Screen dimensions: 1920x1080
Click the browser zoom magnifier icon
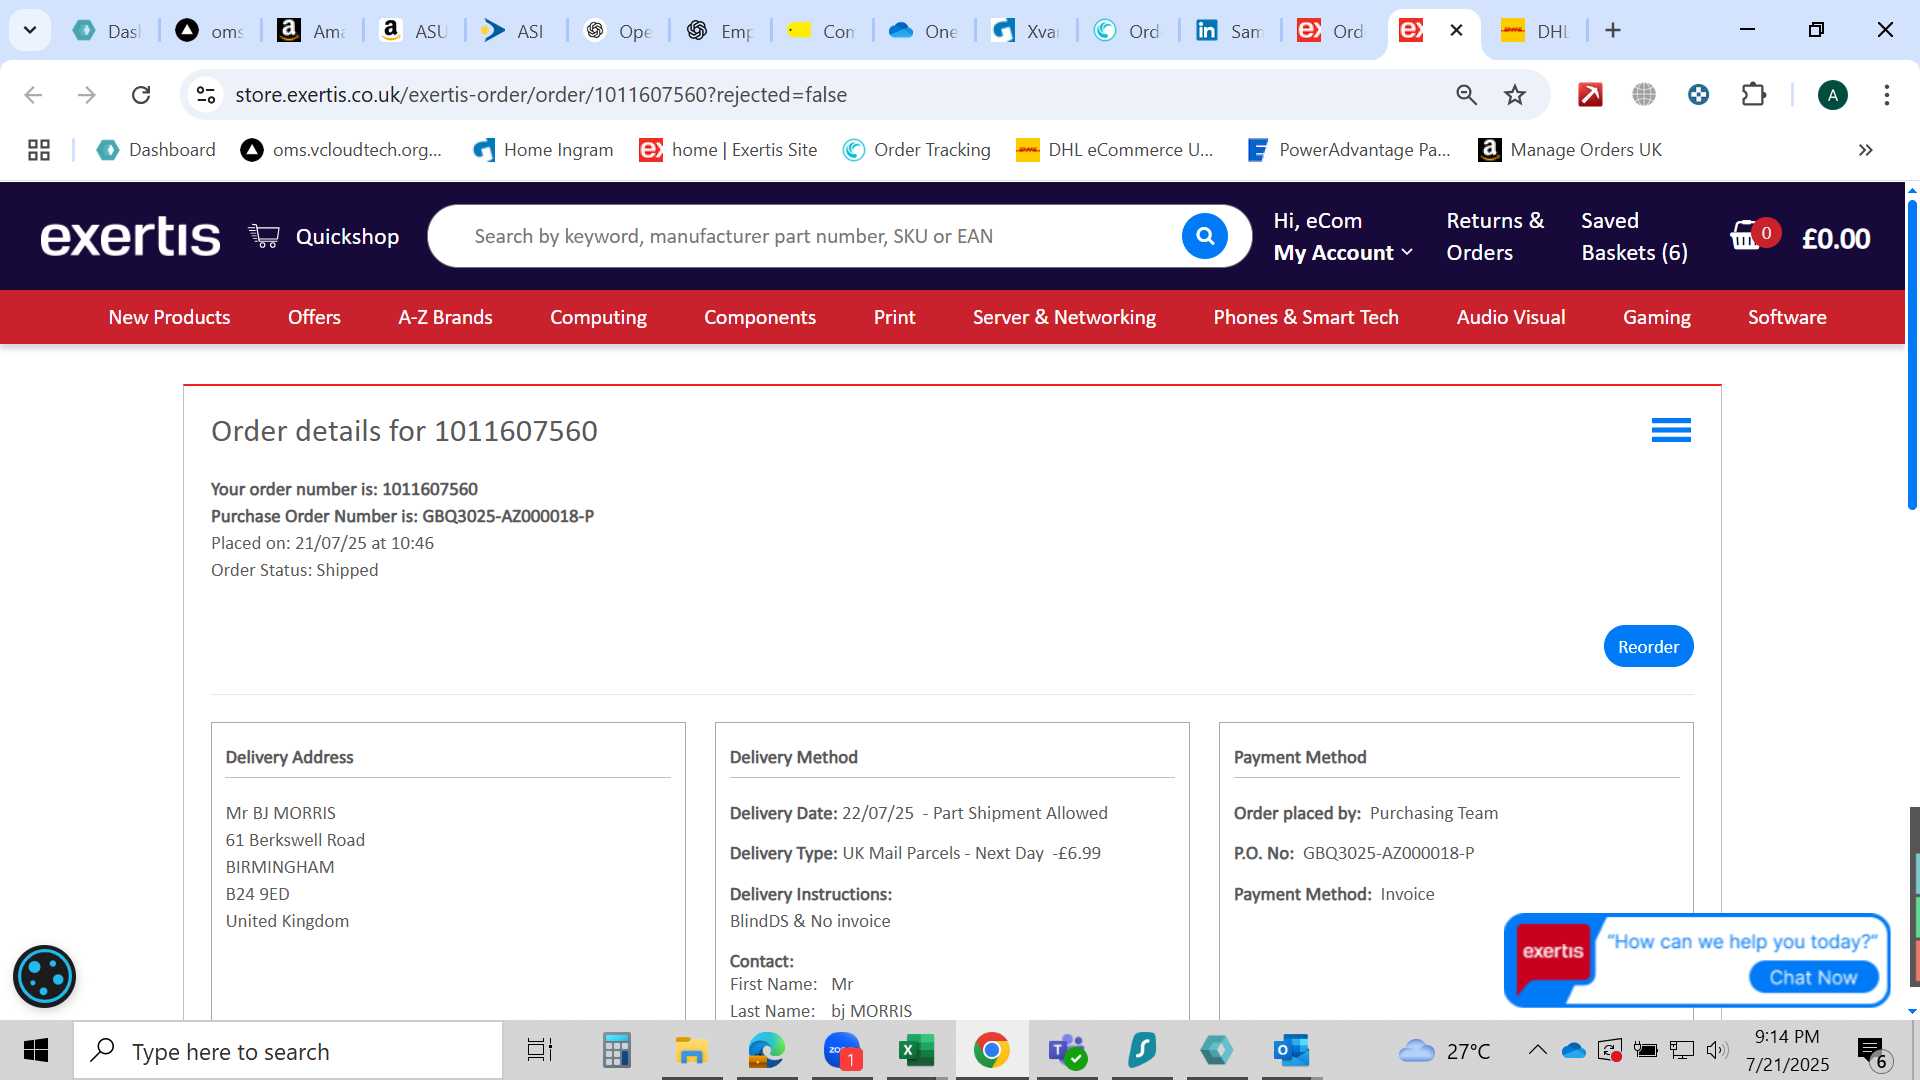pyautogui.click(x=1466, y=95)
